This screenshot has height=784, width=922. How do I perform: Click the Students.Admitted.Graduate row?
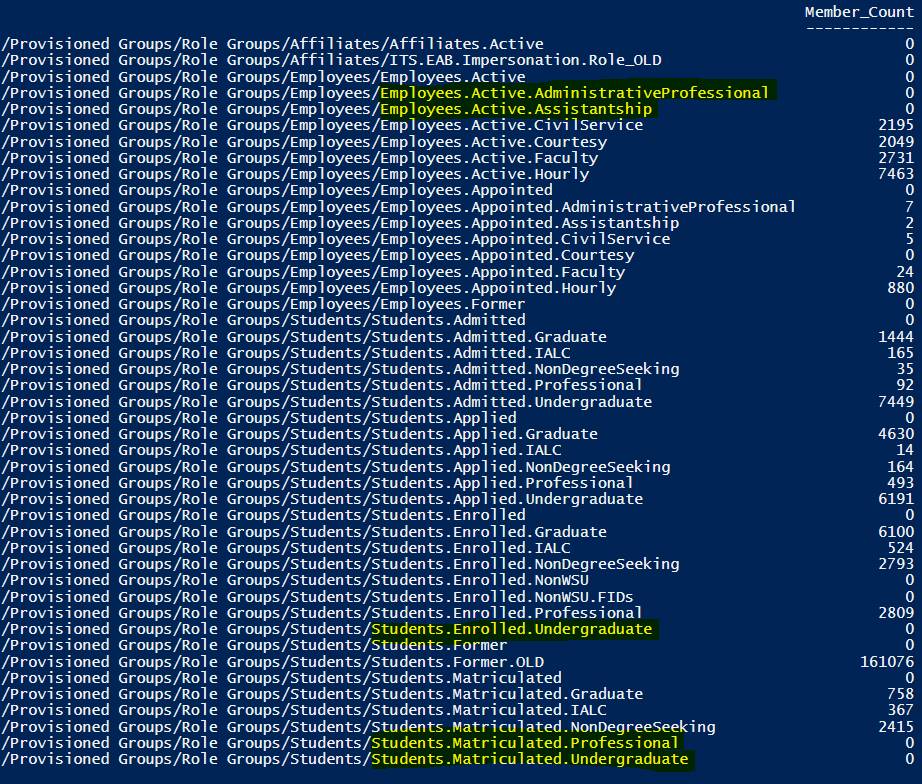458,337
